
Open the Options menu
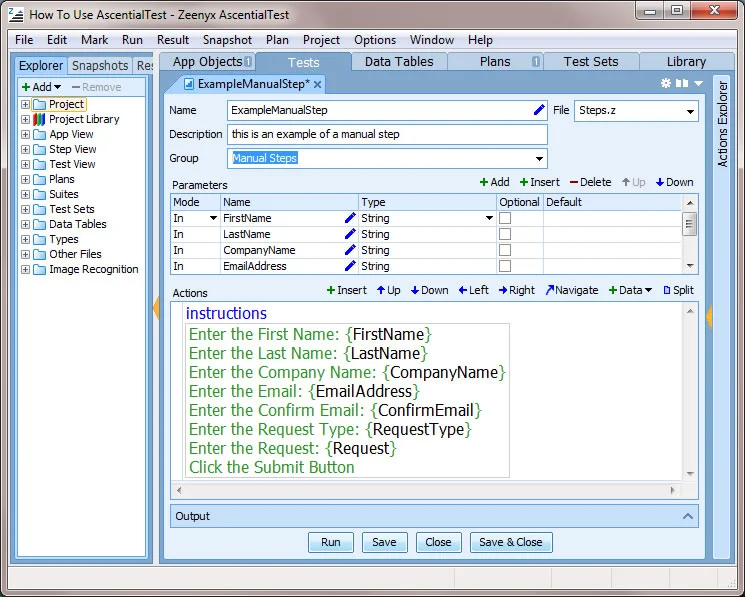[x=375, y=40]
